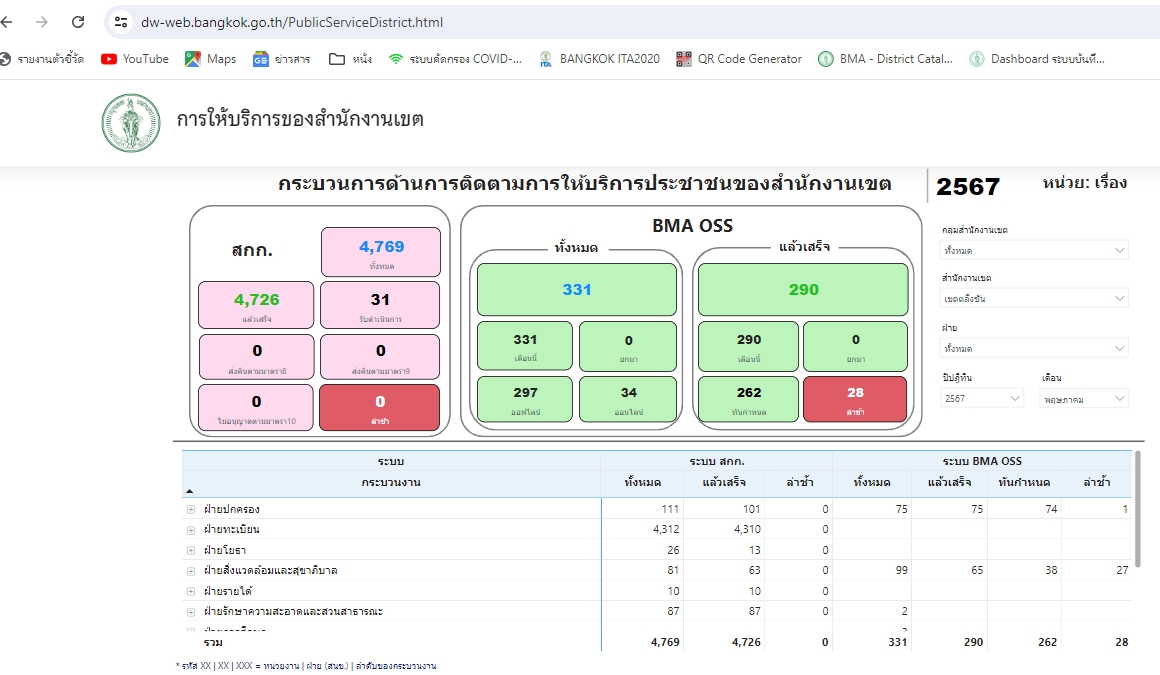Open the BANGKOK ITA2020 bookmark
The width and height of the screenshot is (1160, 675).
[599, 59]
